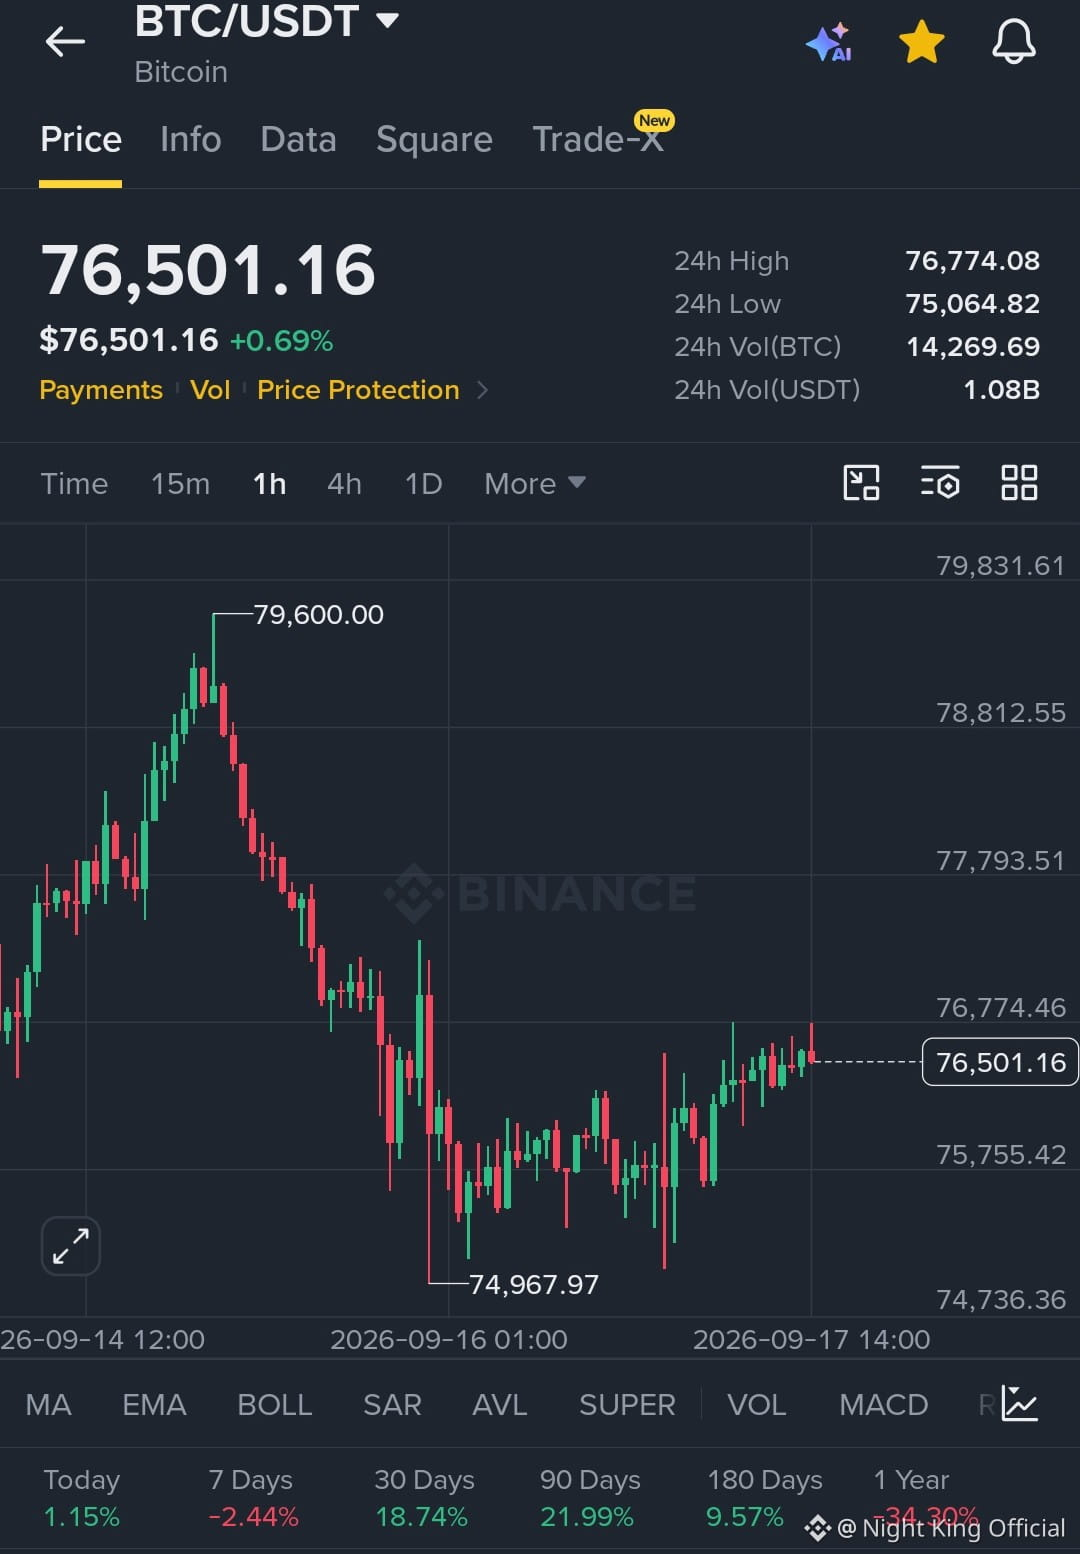
Task: Switch to the Info tab
Action: coord(190,139)
